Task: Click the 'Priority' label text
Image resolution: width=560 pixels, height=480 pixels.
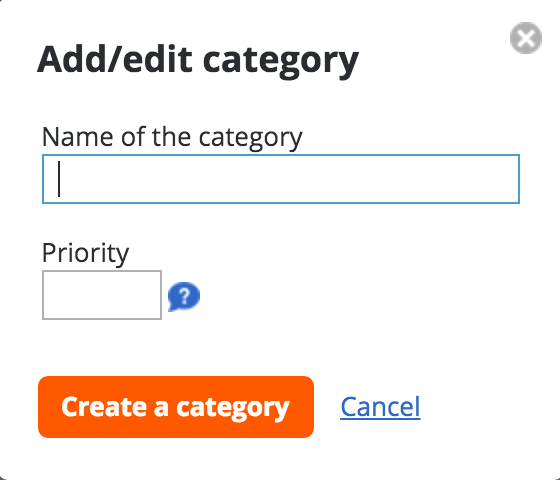Action: tap(85, 253)
